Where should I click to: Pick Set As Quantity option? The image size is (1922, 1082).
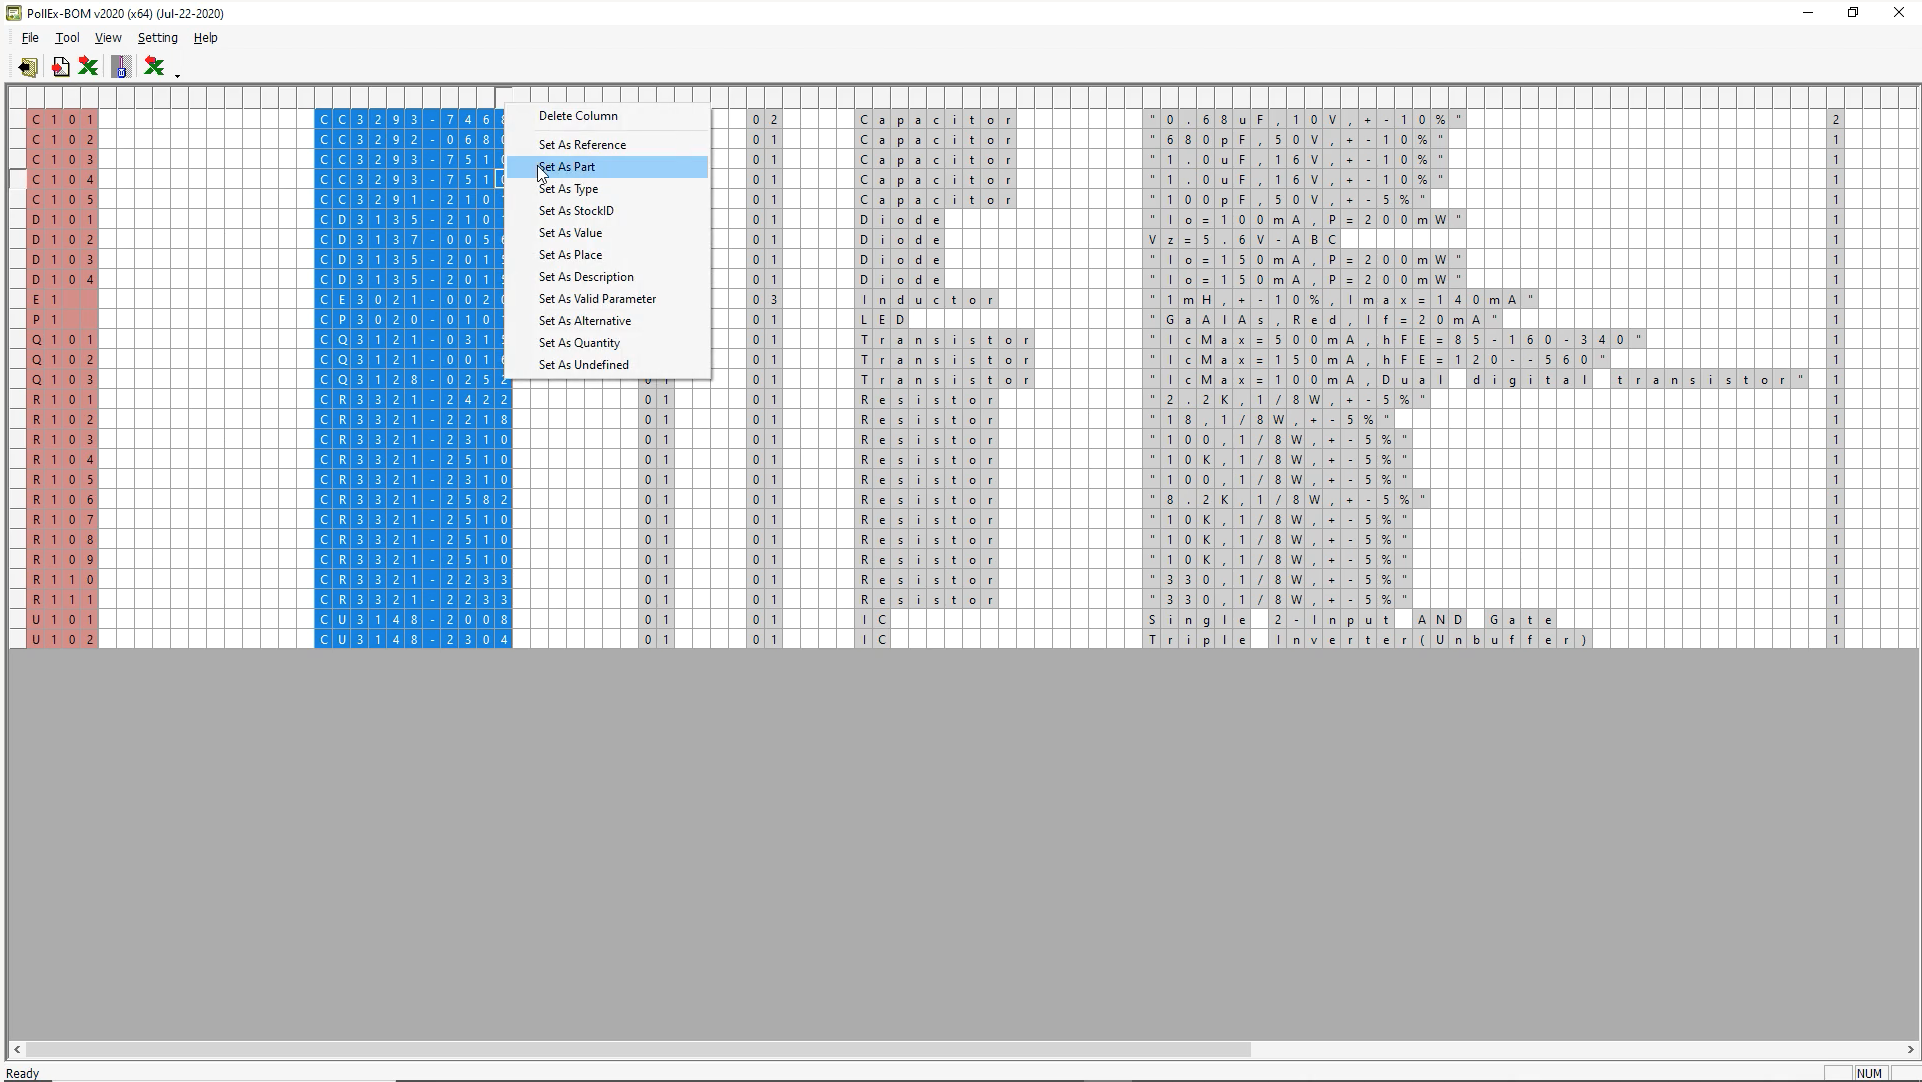(x=579, y=343)
